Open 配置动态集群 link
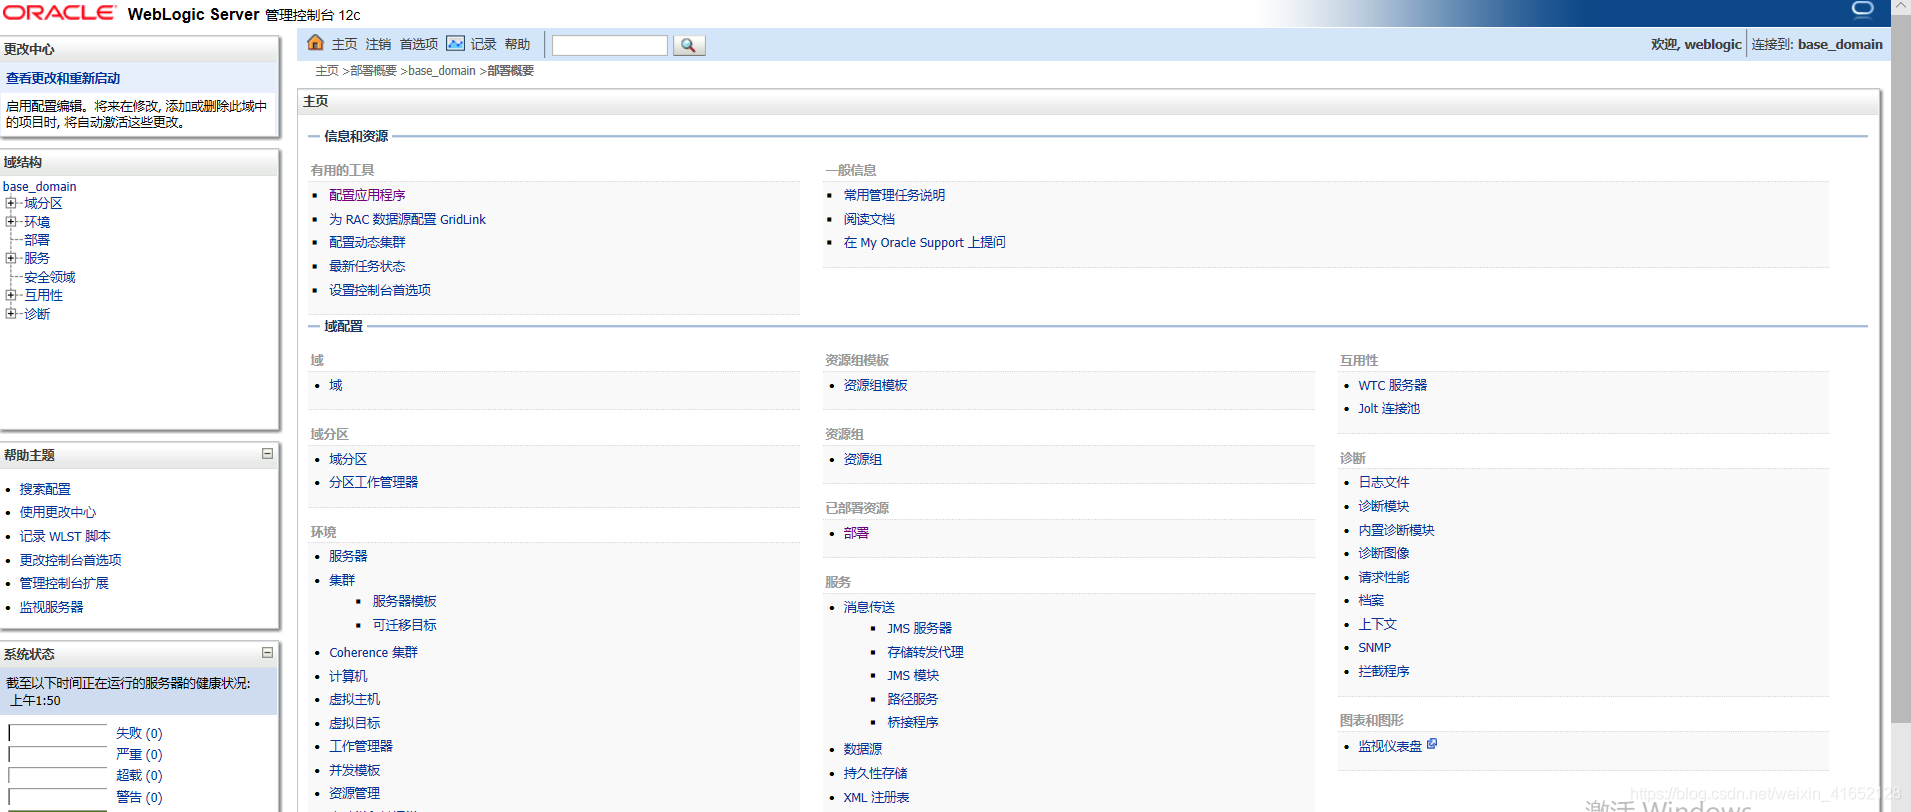 [x=367, y=242]
